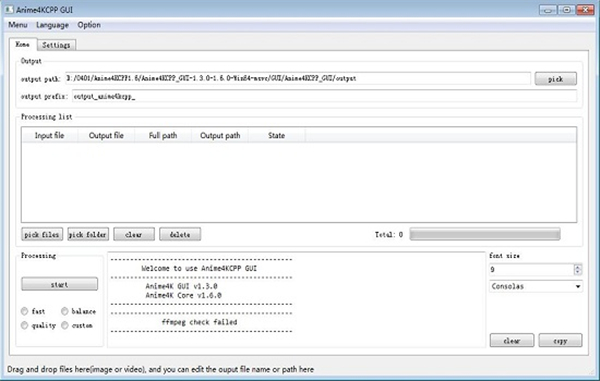Screen dimensions: 600x381
Task: Choose the custom radio option
Action: pyautogui.click(x=65, y=325)
